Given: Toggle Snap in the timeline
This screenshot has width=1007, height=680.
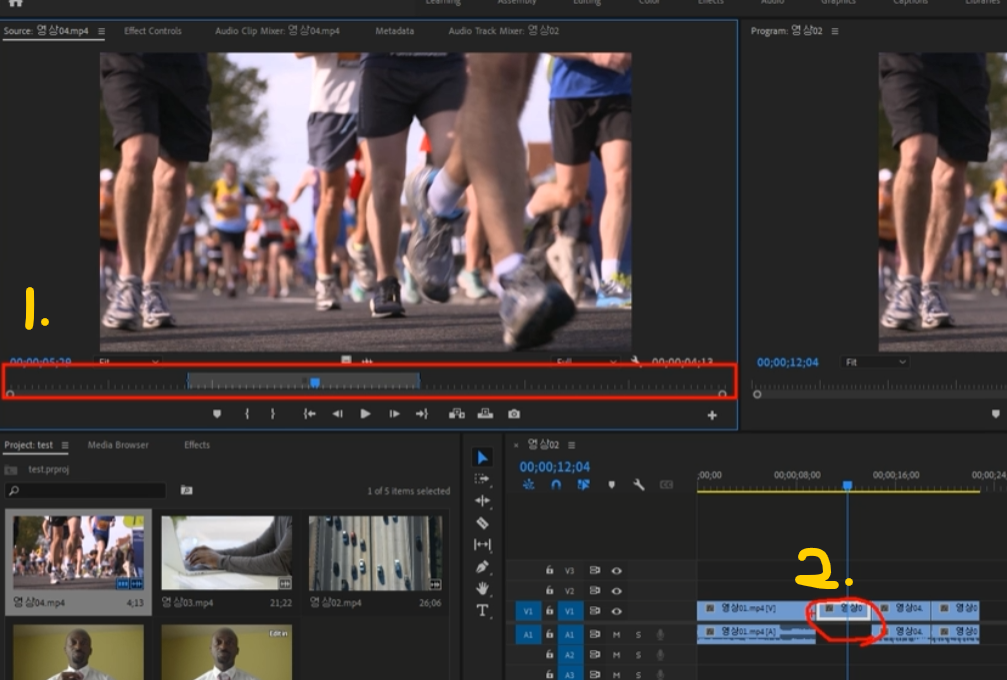Looking at the screenshot, I should (x=556, y=485).
